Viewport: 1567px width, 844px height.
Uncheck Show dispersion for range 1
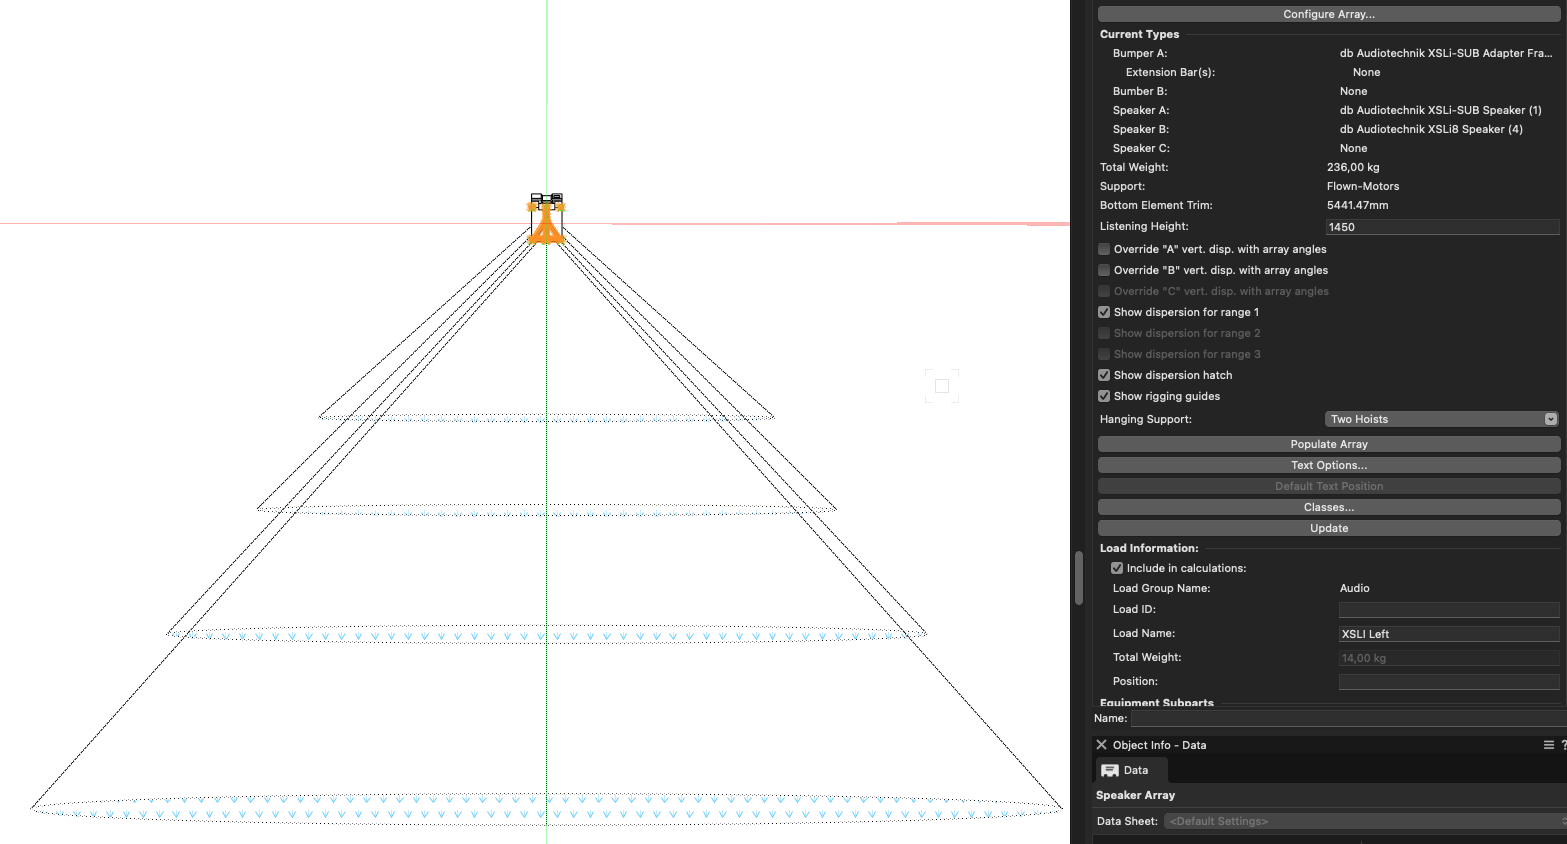click(x=1104, y=312)
